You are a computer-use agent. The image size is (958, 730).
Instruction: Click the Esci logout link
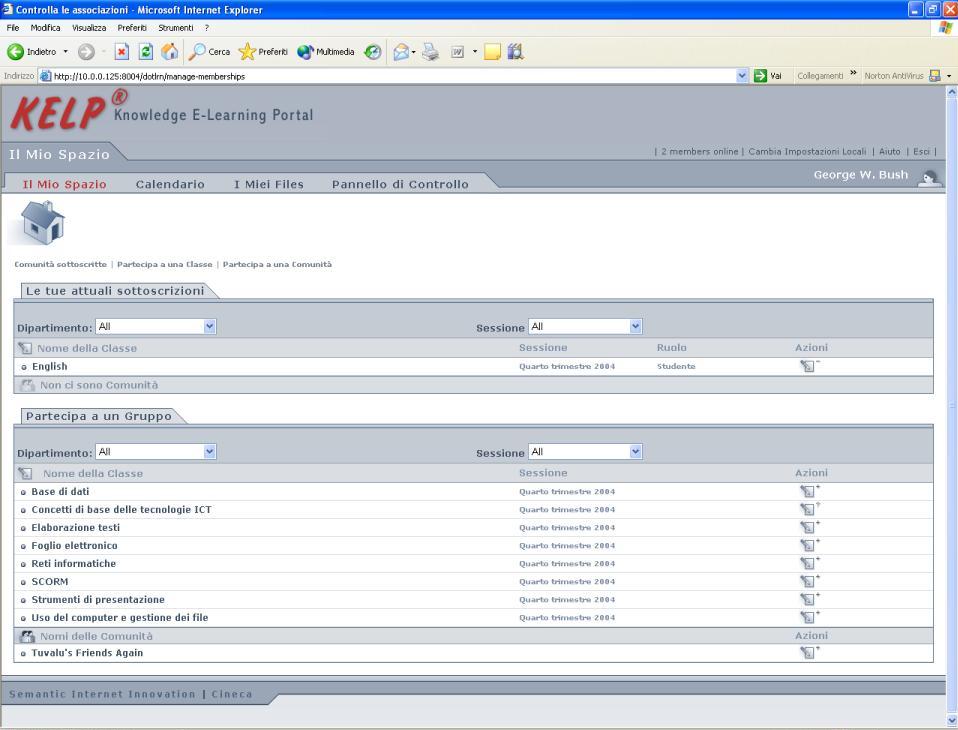coord(920,151)
